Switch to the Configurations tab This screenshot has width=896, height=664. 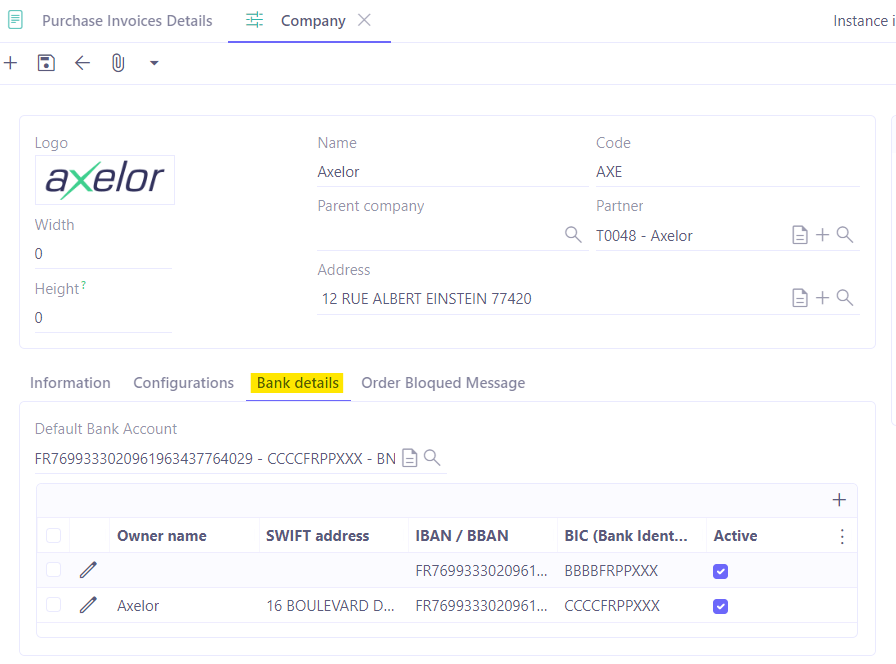(x=183, y=383)
